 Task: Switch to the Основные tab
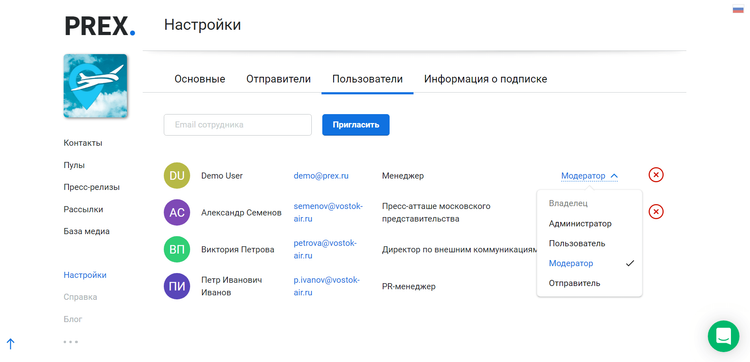point(199,79)
